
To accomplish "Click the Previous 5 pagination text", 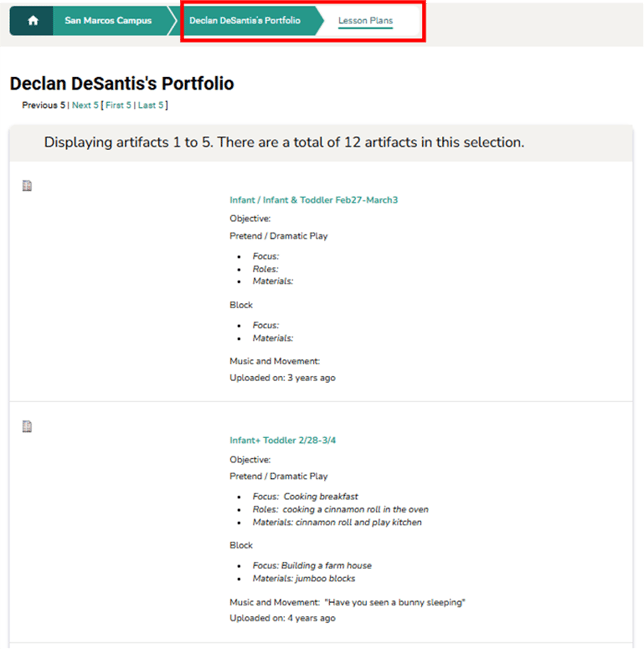I will [44, 105].
